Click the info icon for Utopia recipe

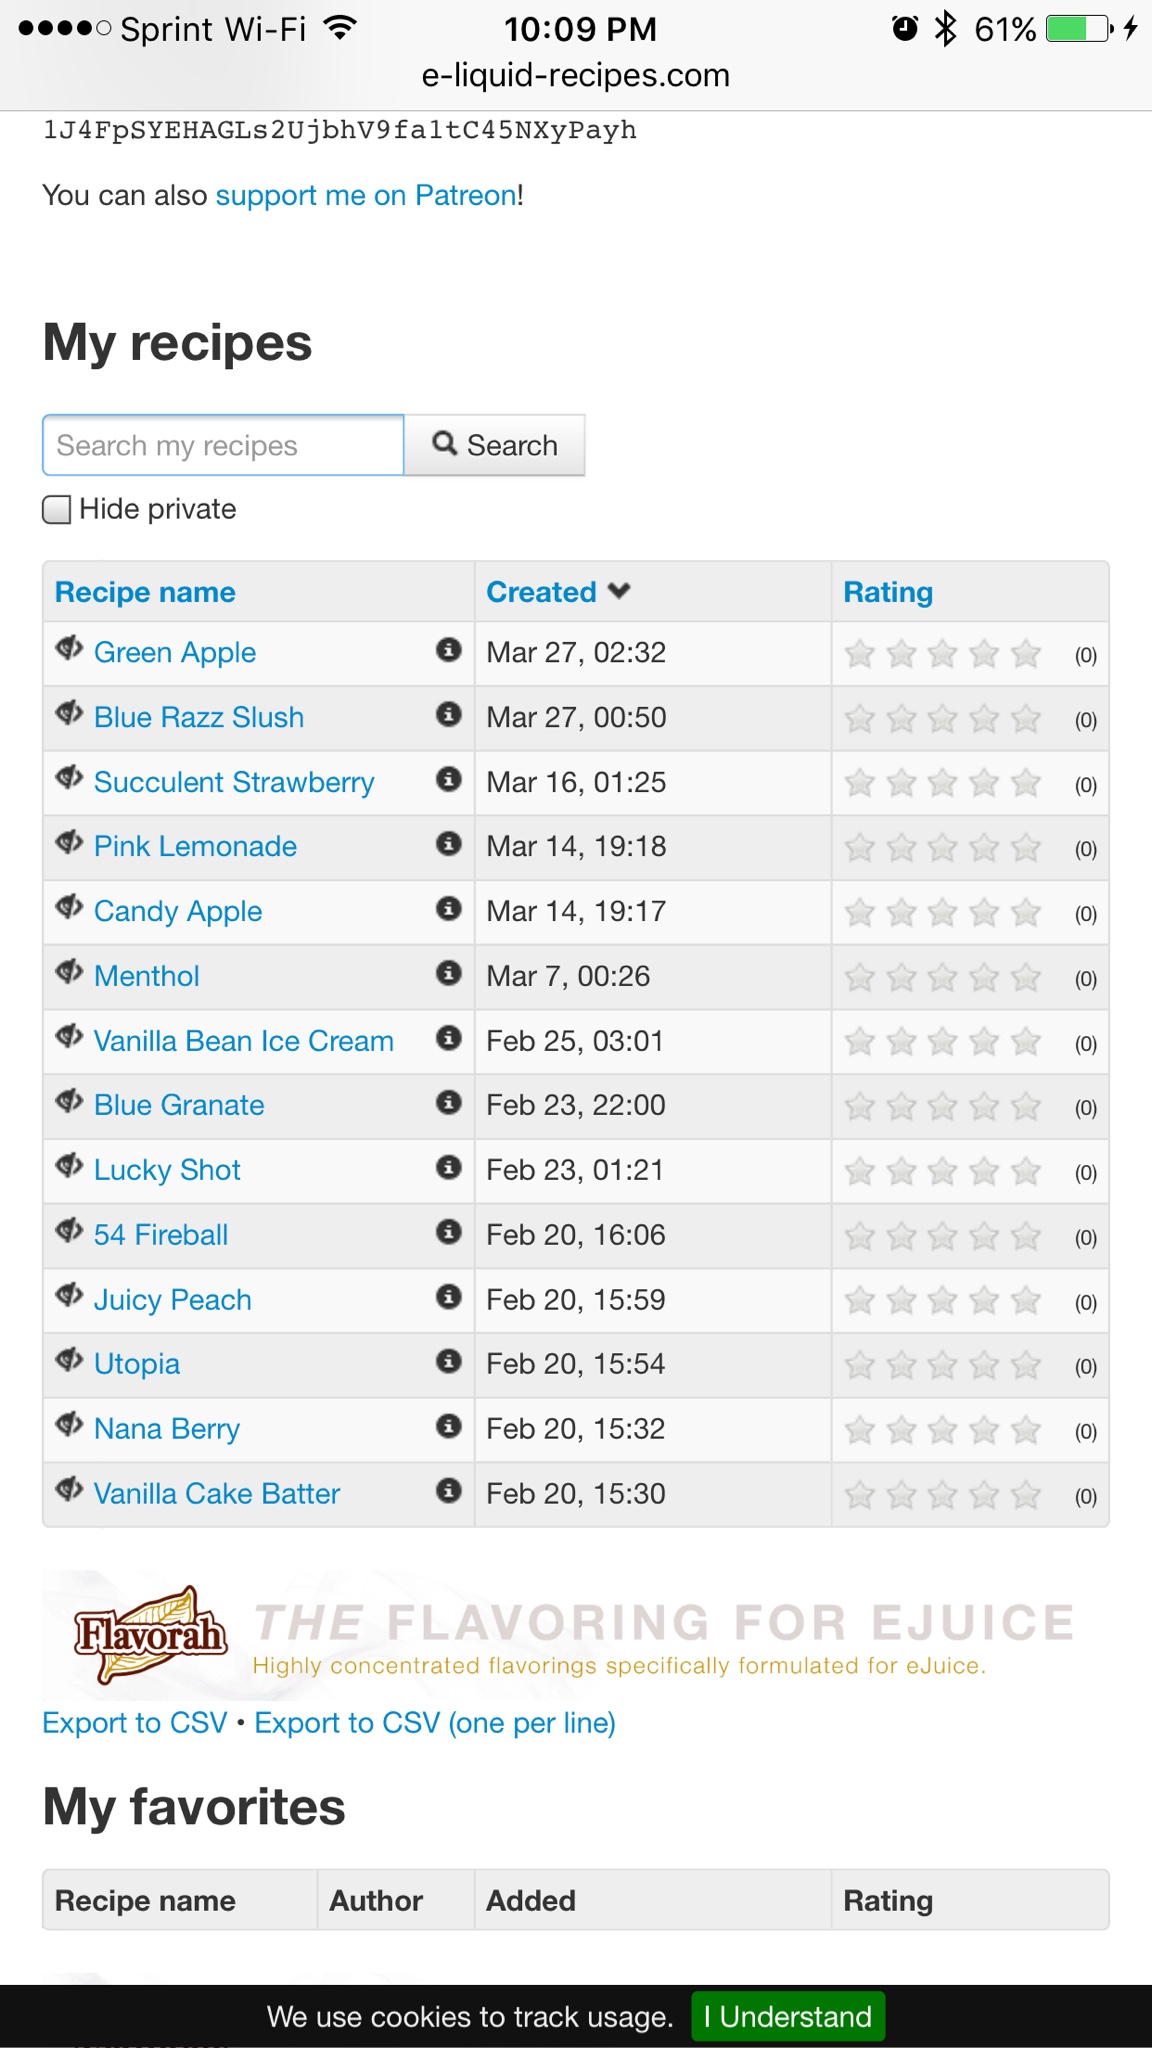[449, 1361]
